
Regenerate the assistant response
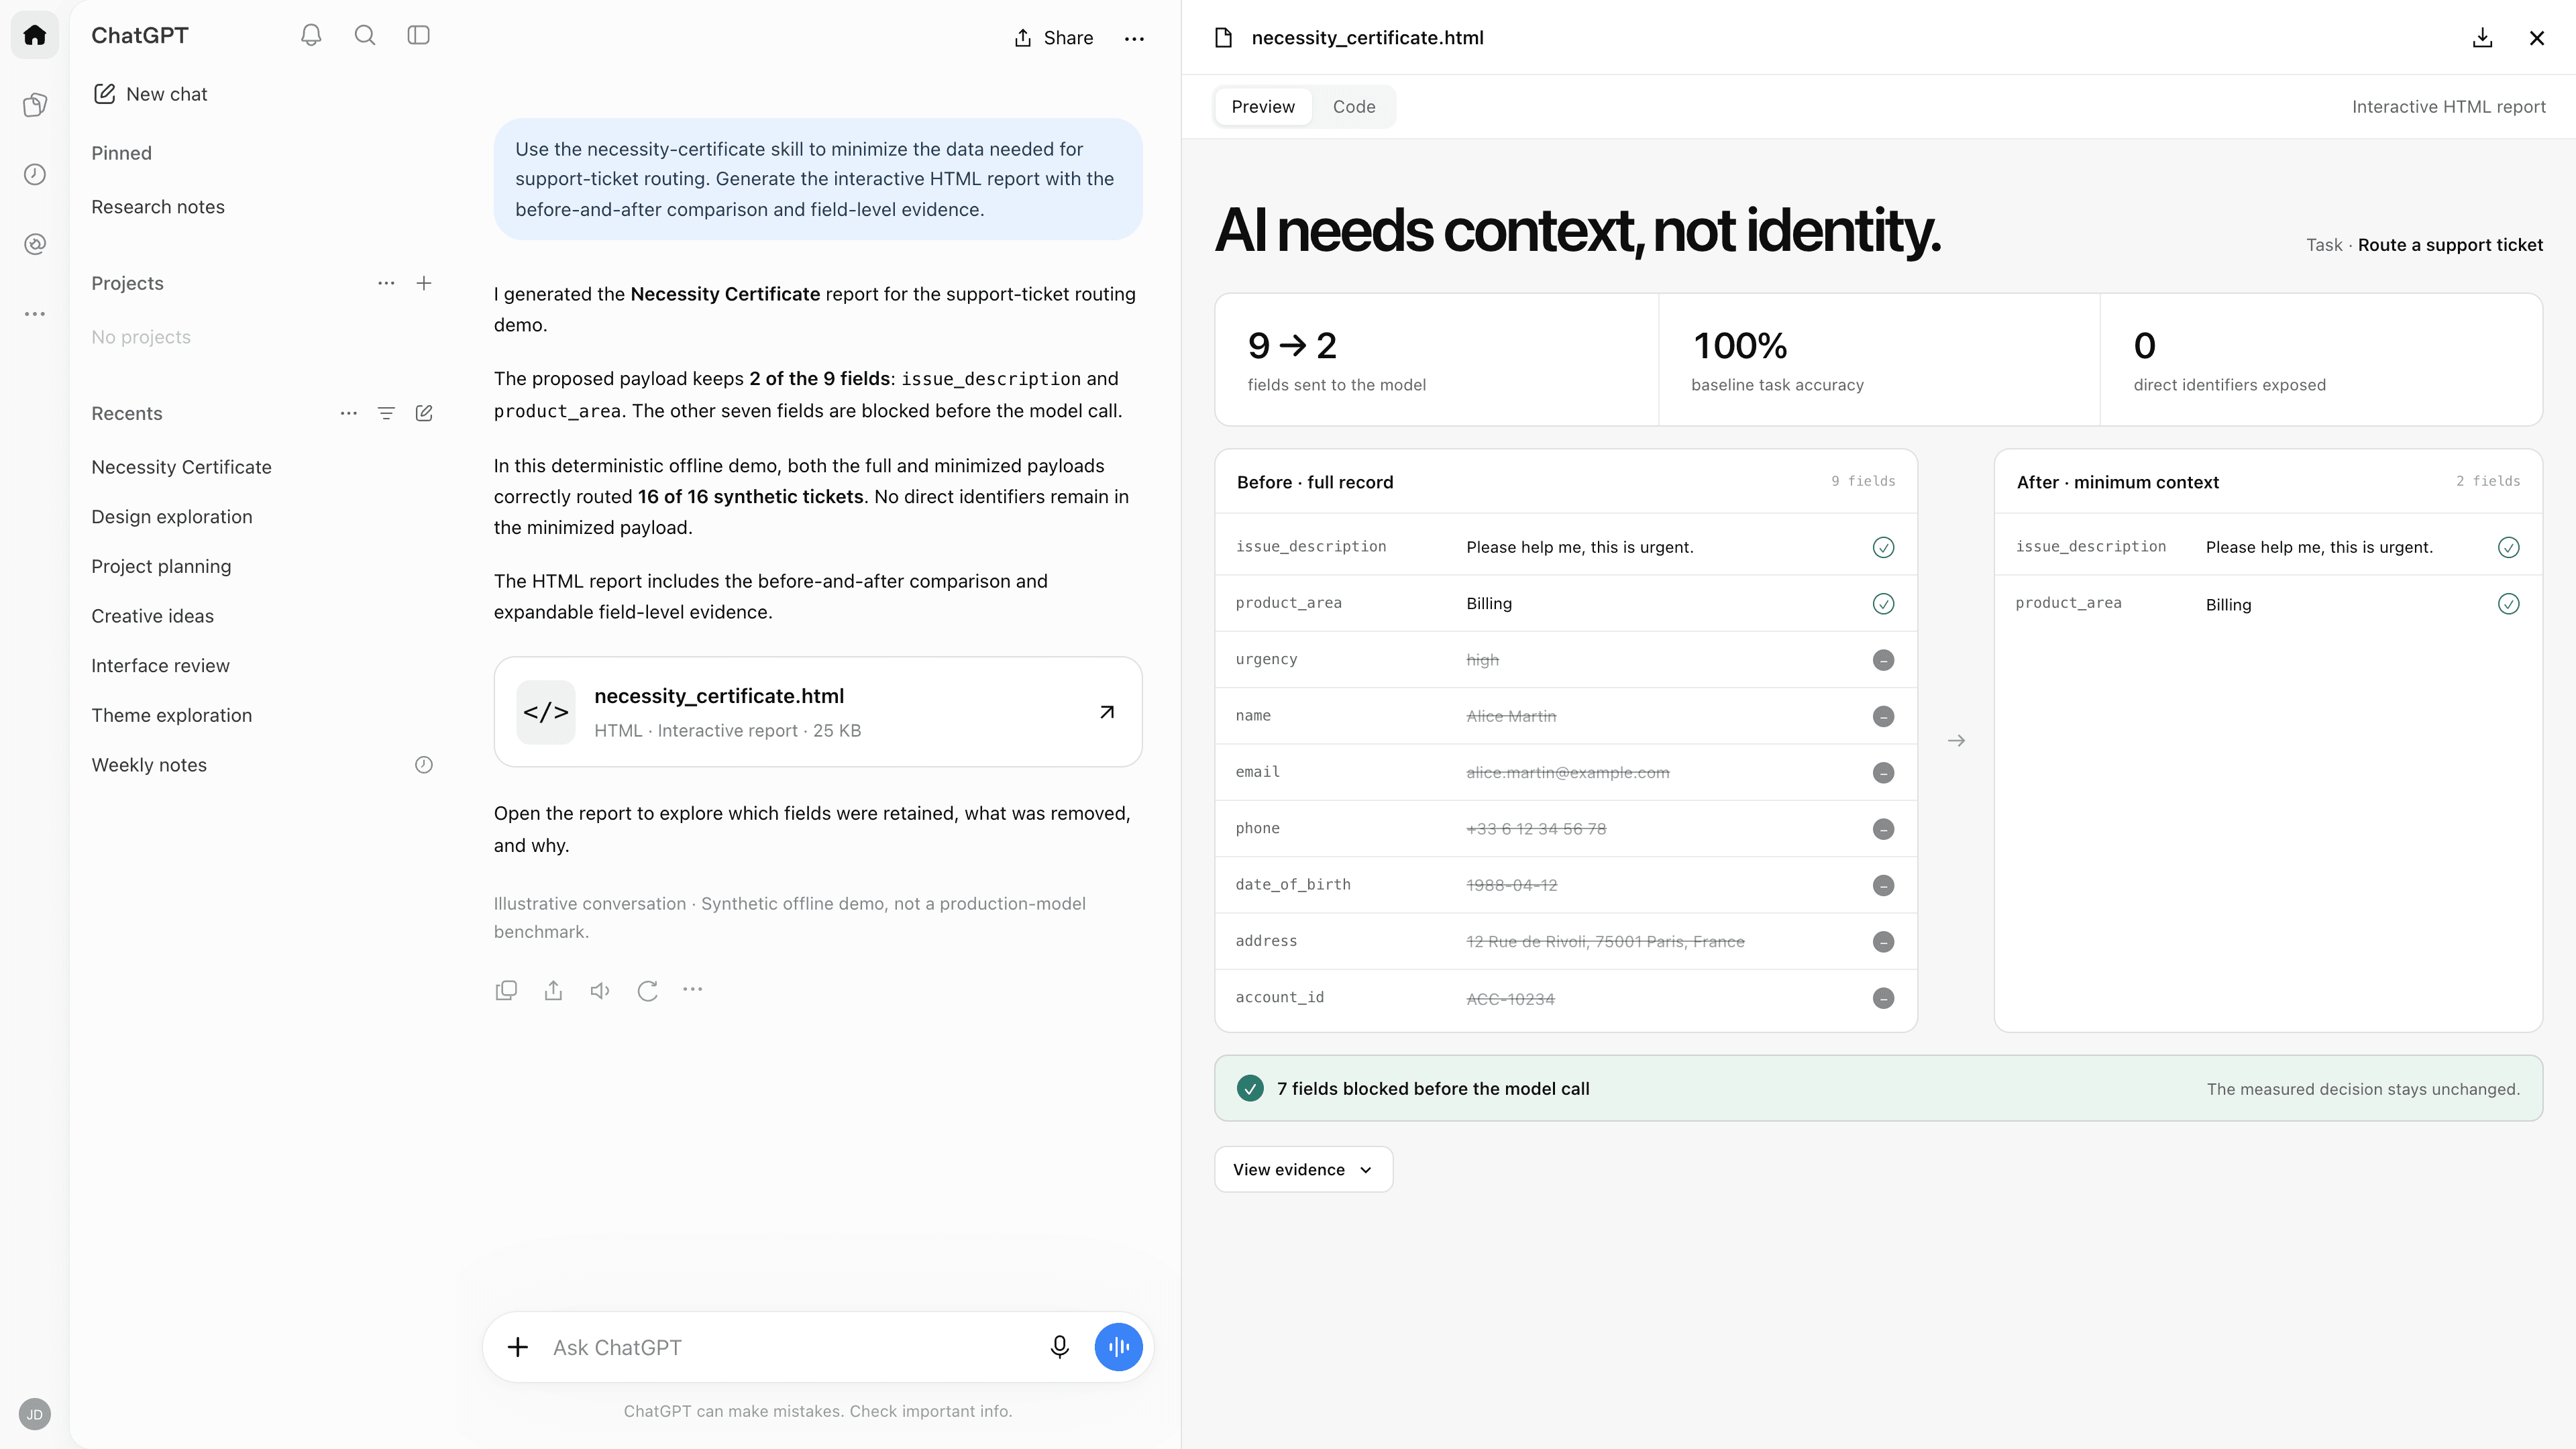(x=647, y=990)
